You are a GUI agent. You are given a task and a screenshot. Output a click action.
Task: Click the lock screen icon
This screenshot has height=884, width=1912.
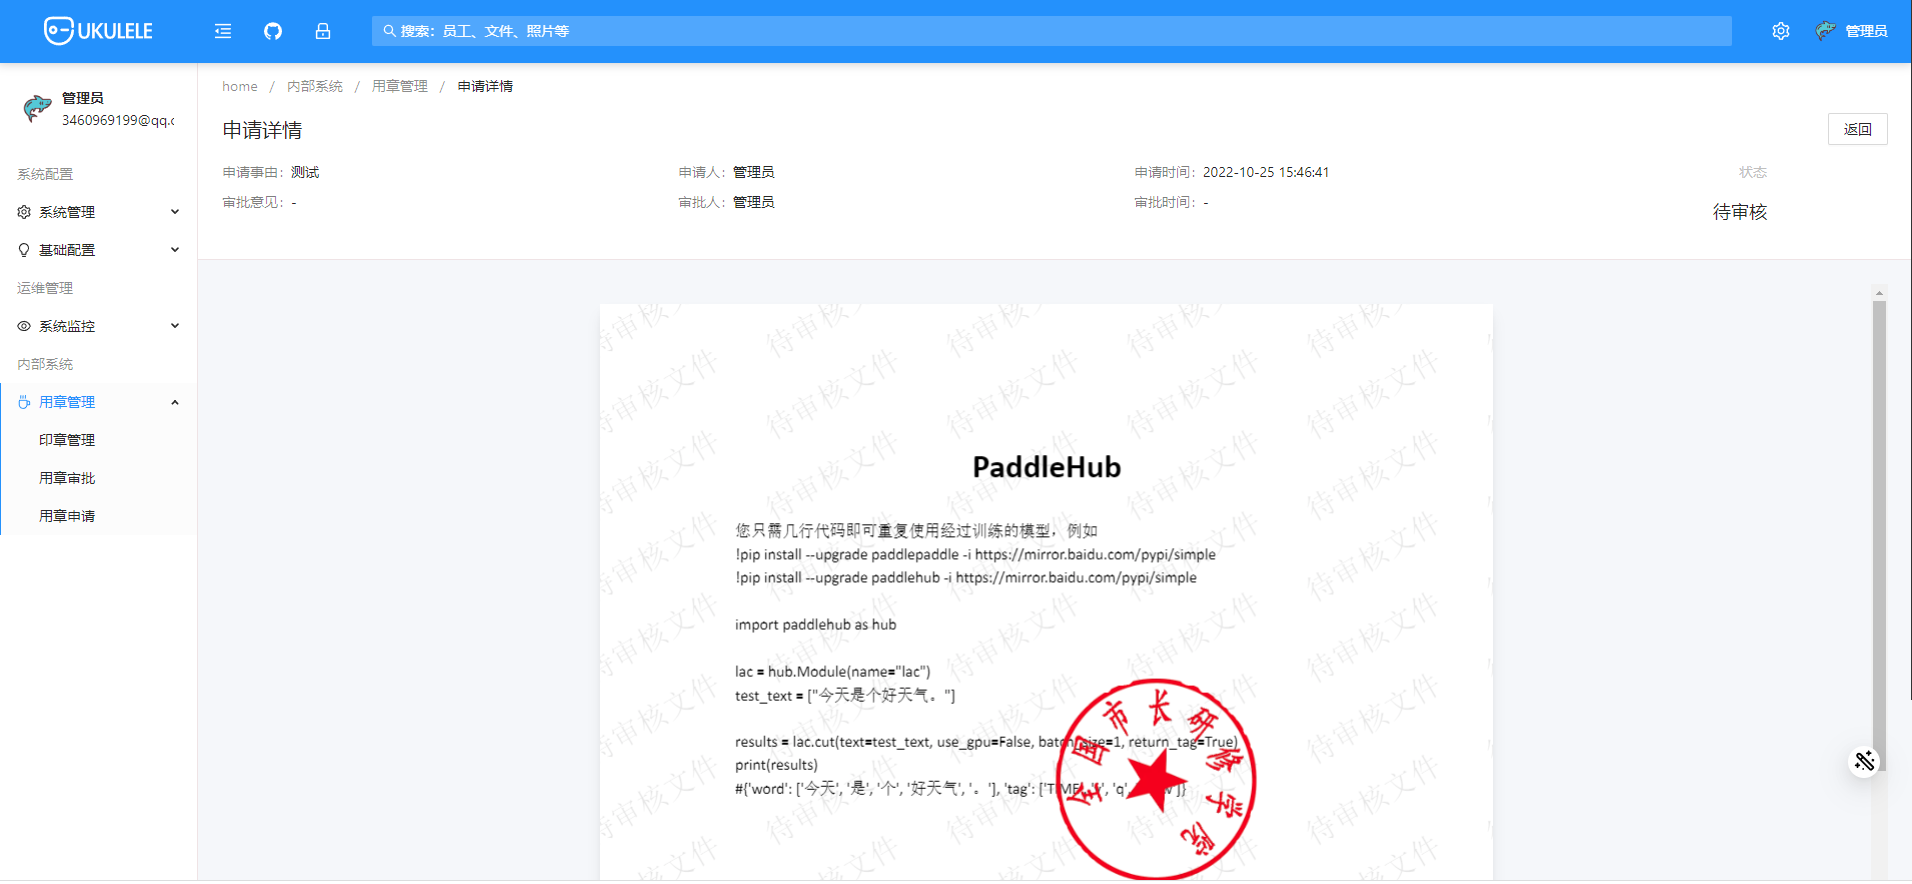coord(323,31)
